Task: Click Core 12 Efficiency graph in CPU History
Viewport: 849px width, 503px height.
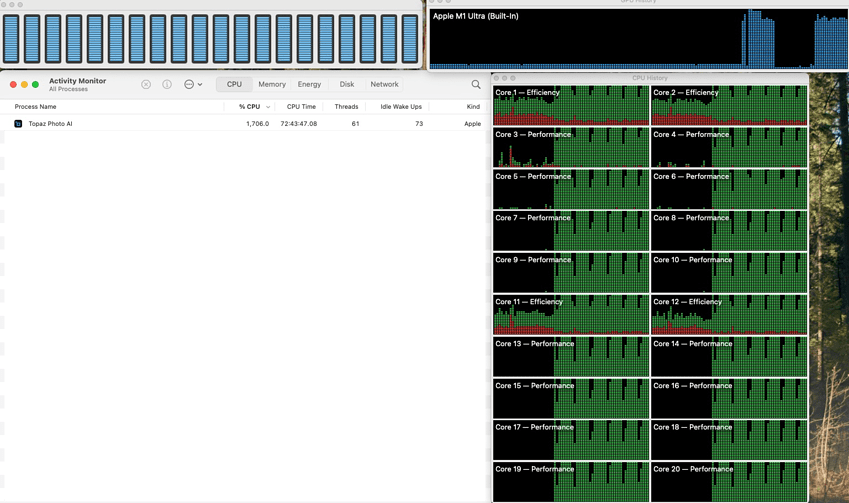Action: point(729,315)
